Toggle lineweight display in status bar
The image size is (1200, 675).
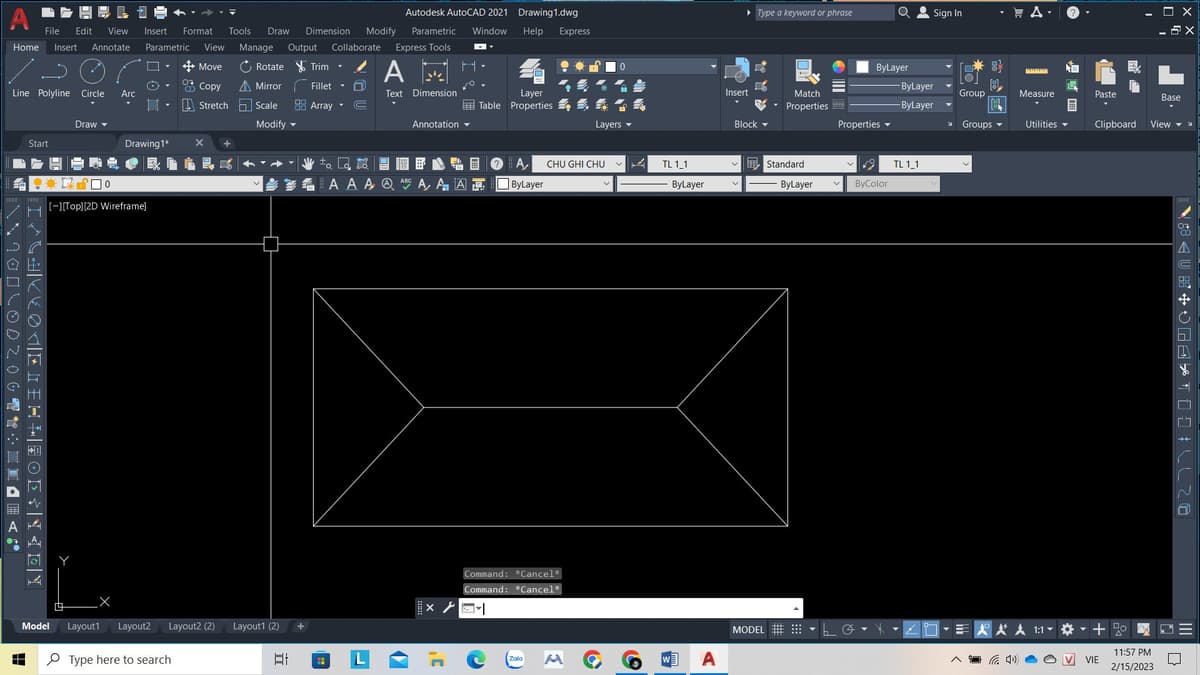pyautogui.click(x=961, y=630)
